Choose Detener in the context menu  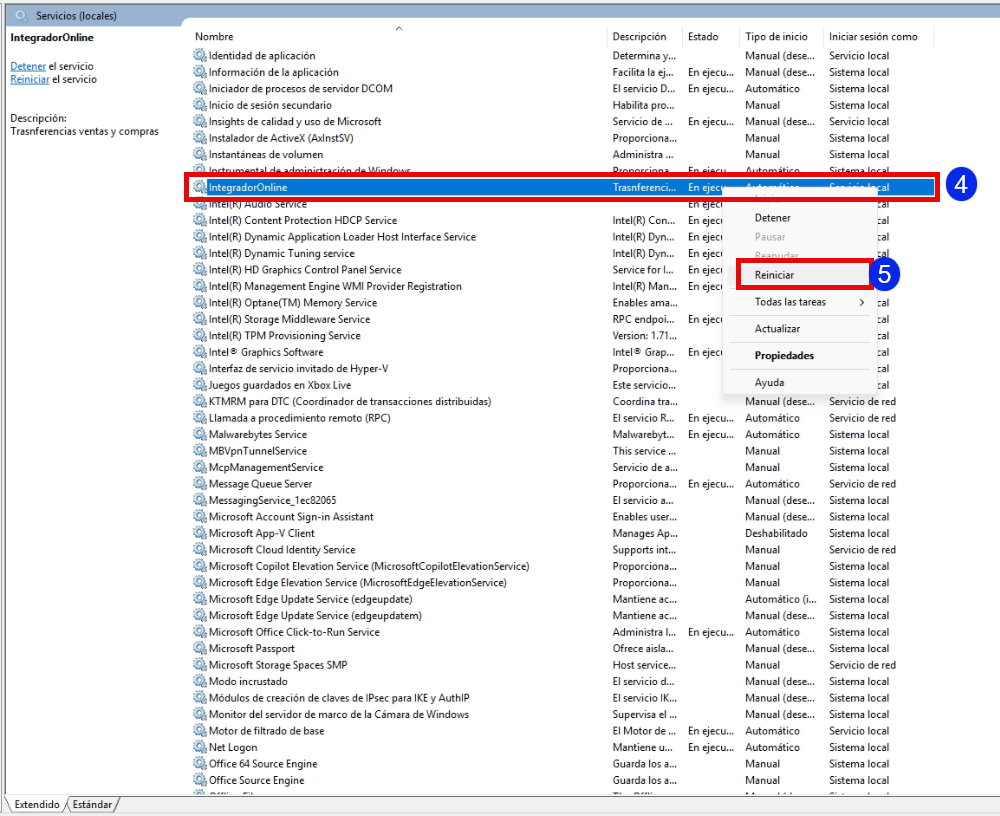[x=772, y=218]
